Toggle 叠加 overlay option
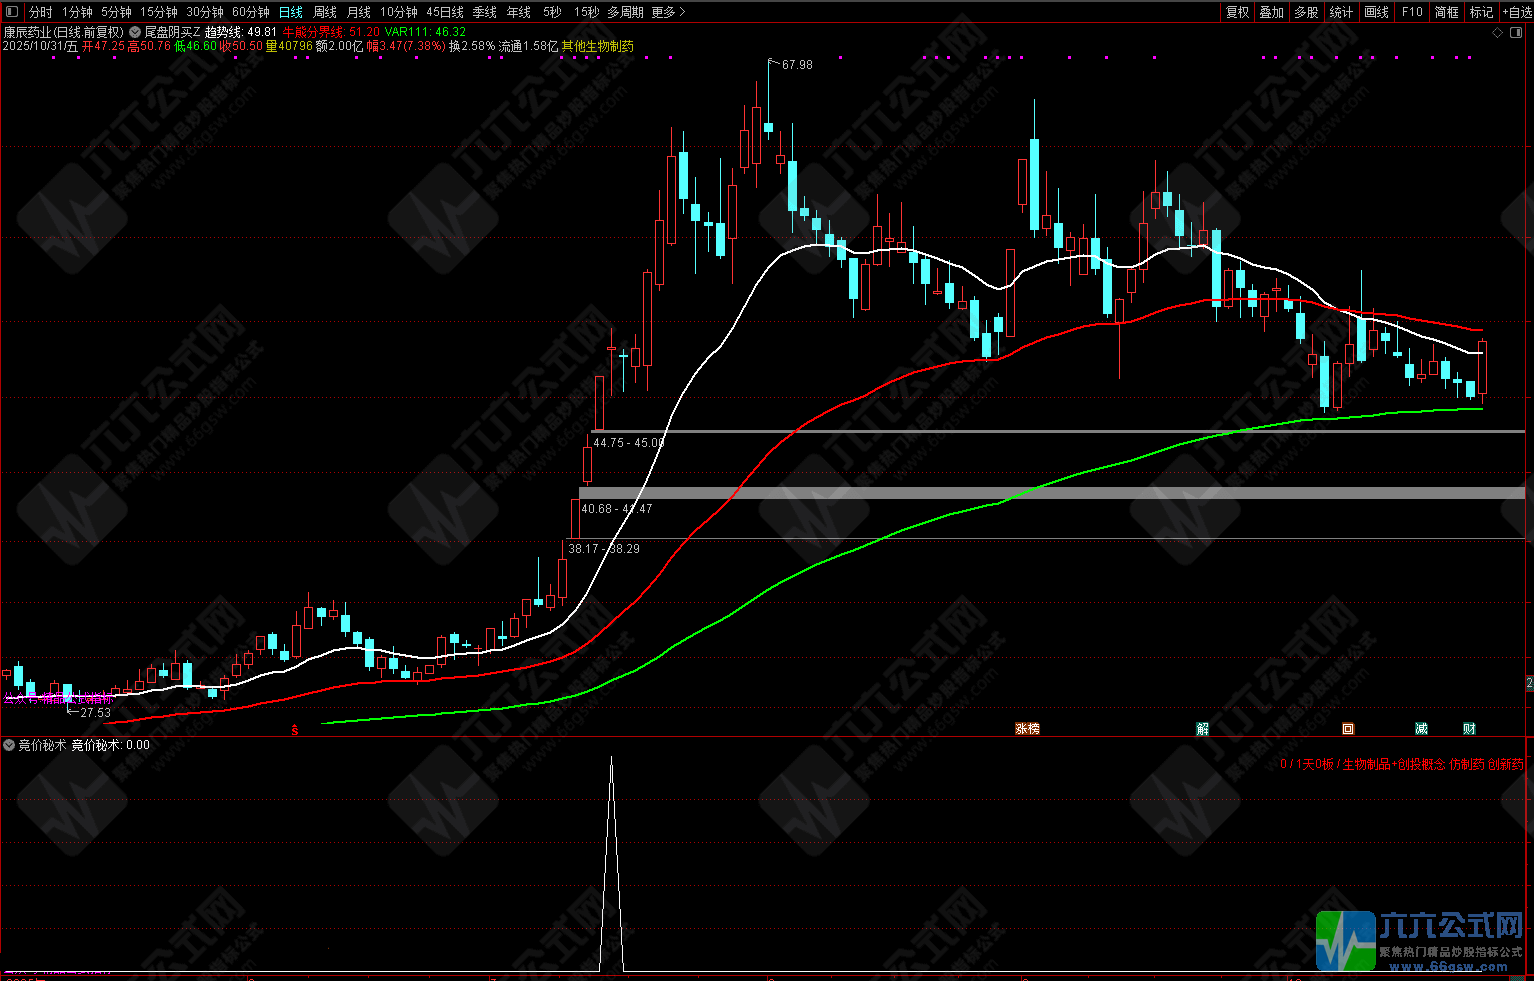Image resolution: width=1534 pixels, height=981 pixels. click(1271, 12)
